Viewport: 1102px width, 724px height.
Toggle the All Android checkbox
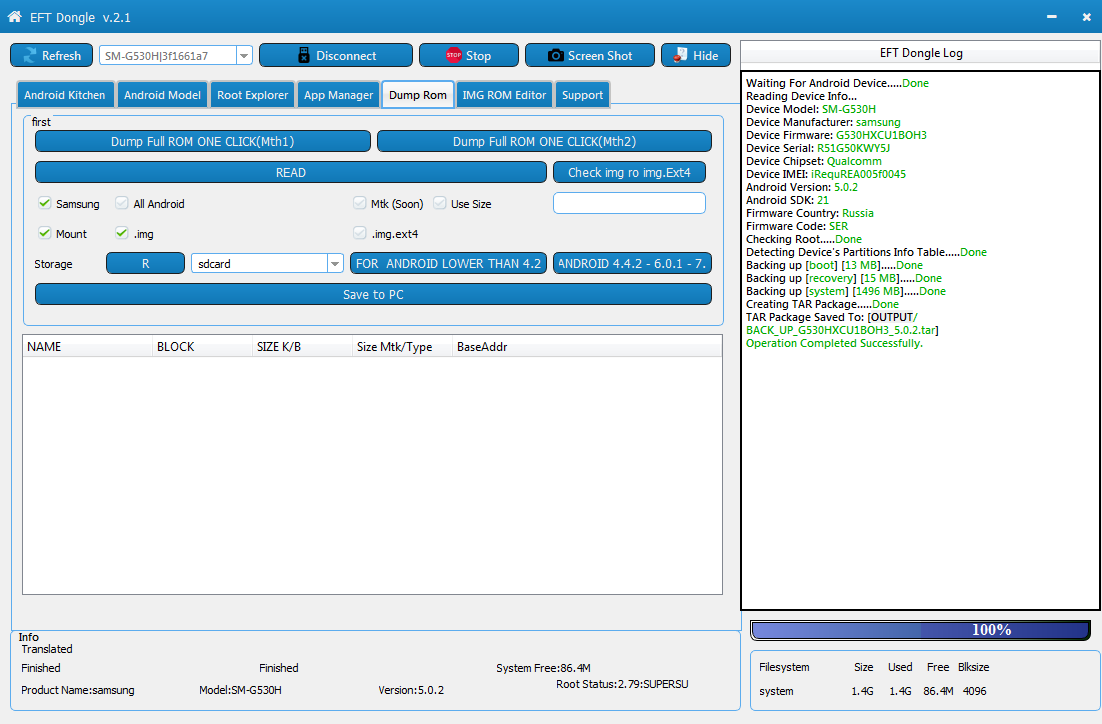tap(122, 203)
